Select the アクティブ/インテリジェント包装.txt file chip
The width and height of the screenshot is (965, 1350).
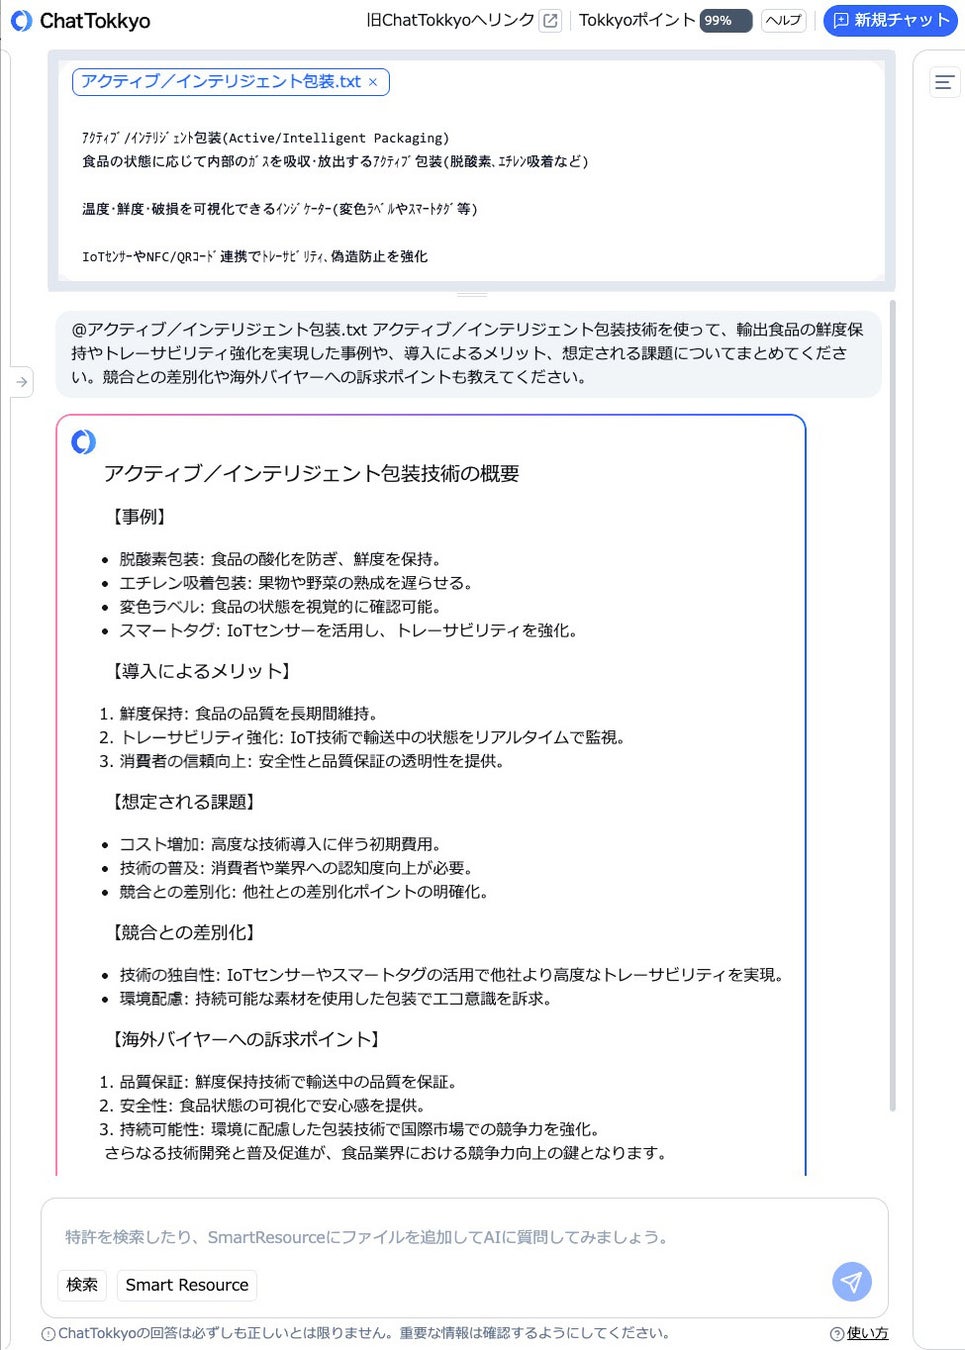[230, 81]
